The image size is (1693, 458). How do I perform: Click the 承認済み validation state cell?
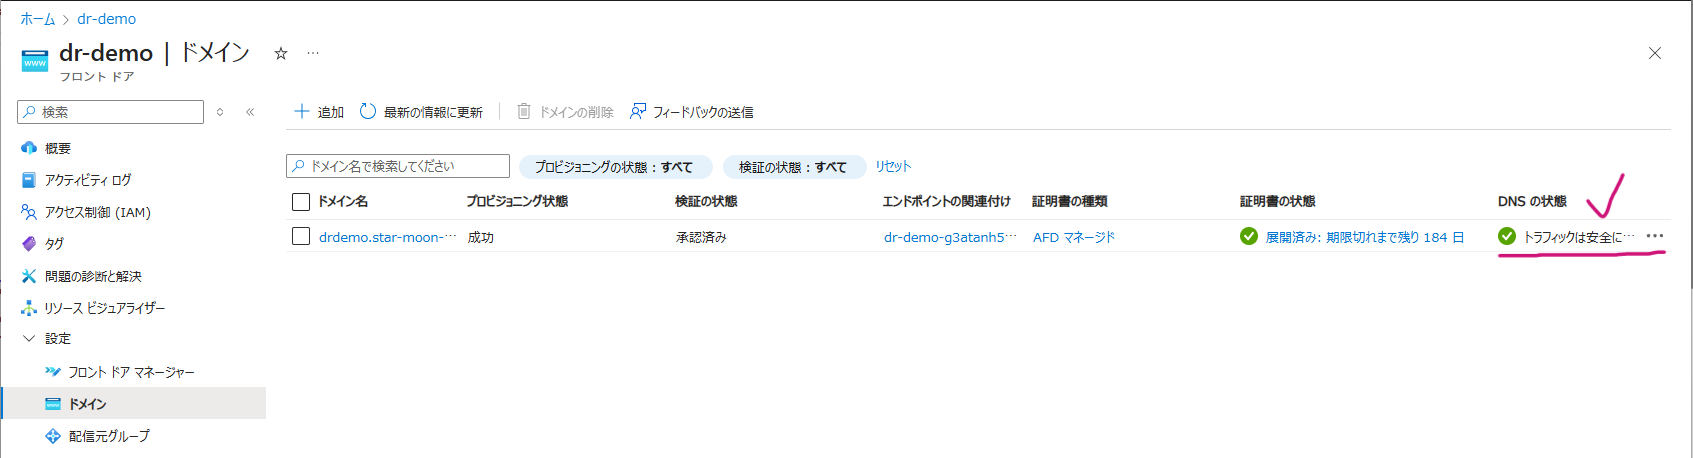click(x=702, y=237)
